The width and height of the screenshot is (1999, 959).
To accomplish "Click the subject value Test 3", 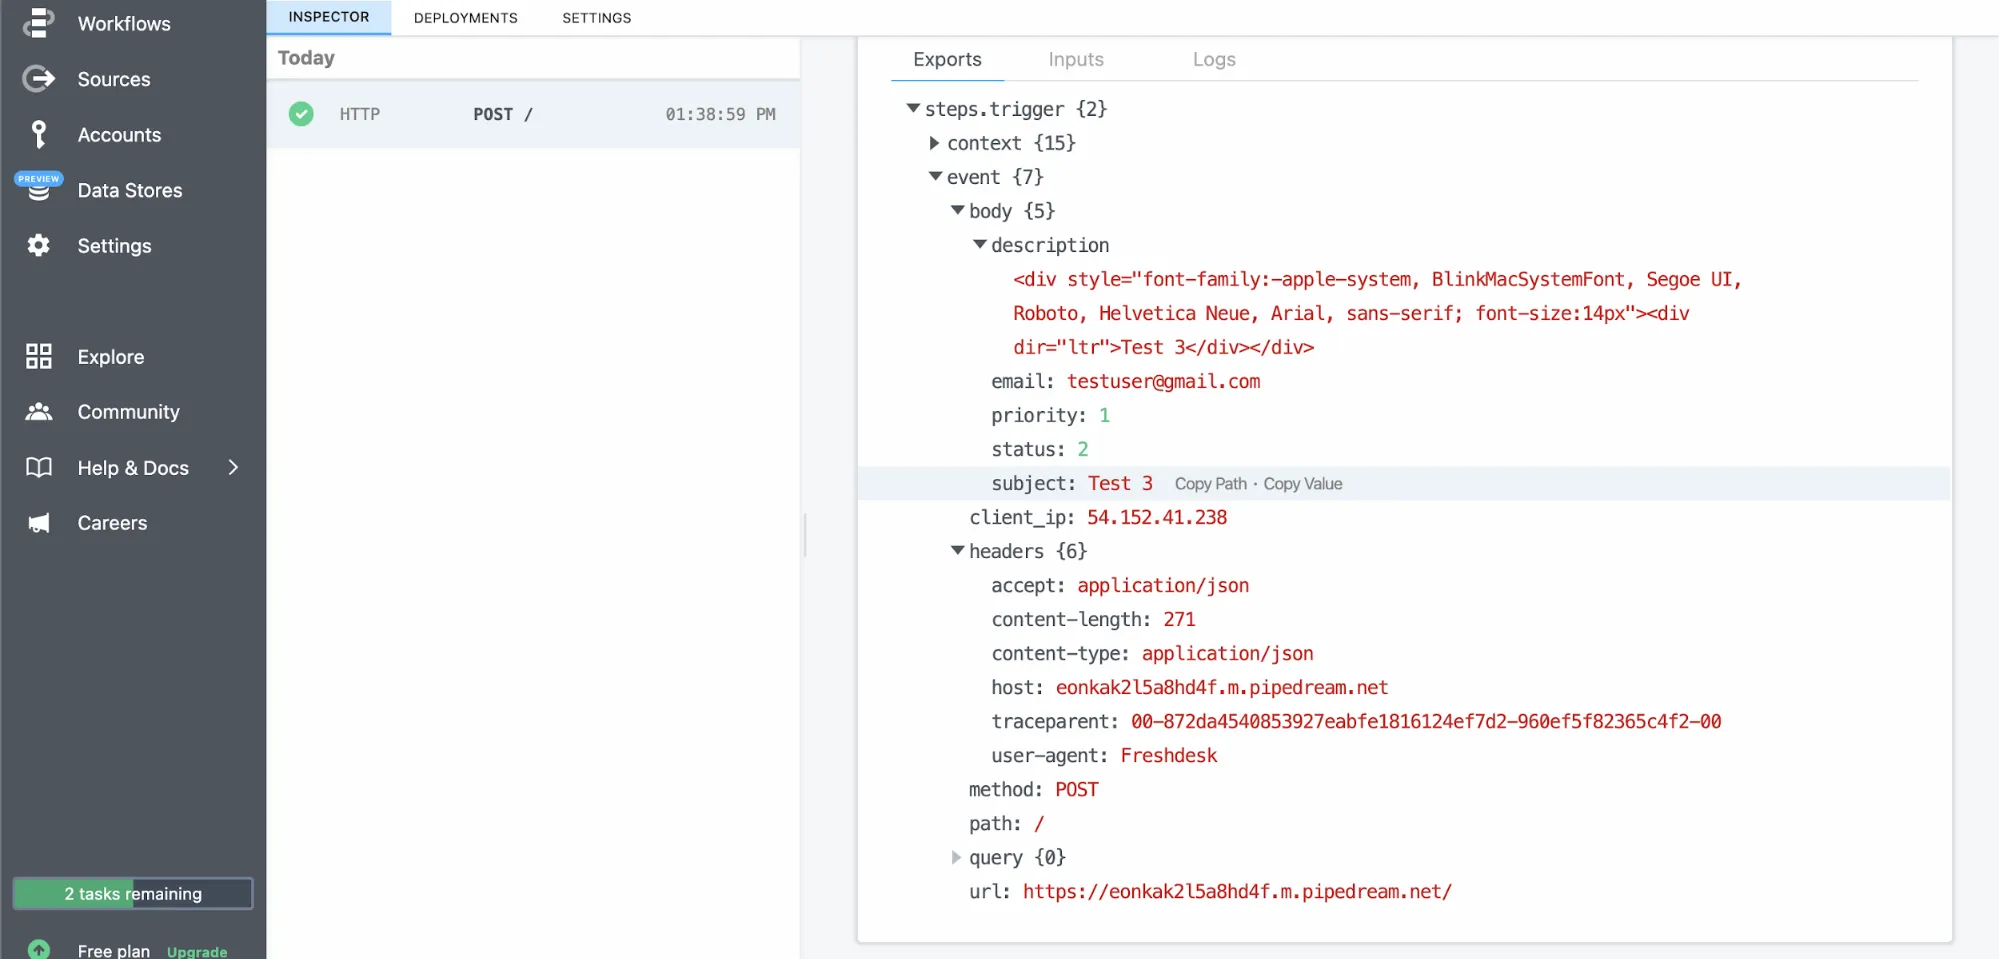I will tap(1120, 483).
